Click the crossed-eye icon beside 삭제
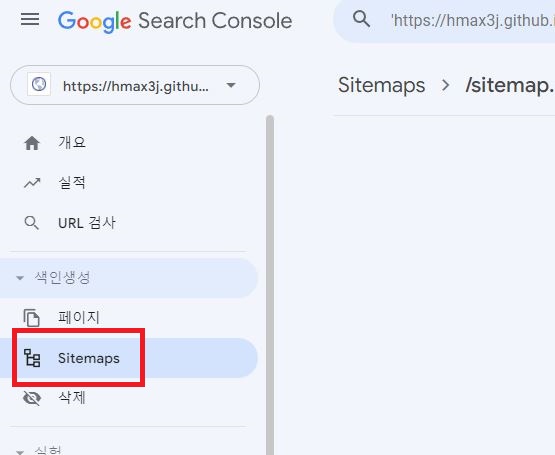This screenshot has height=455, width=555. click(x=32, y=398)
